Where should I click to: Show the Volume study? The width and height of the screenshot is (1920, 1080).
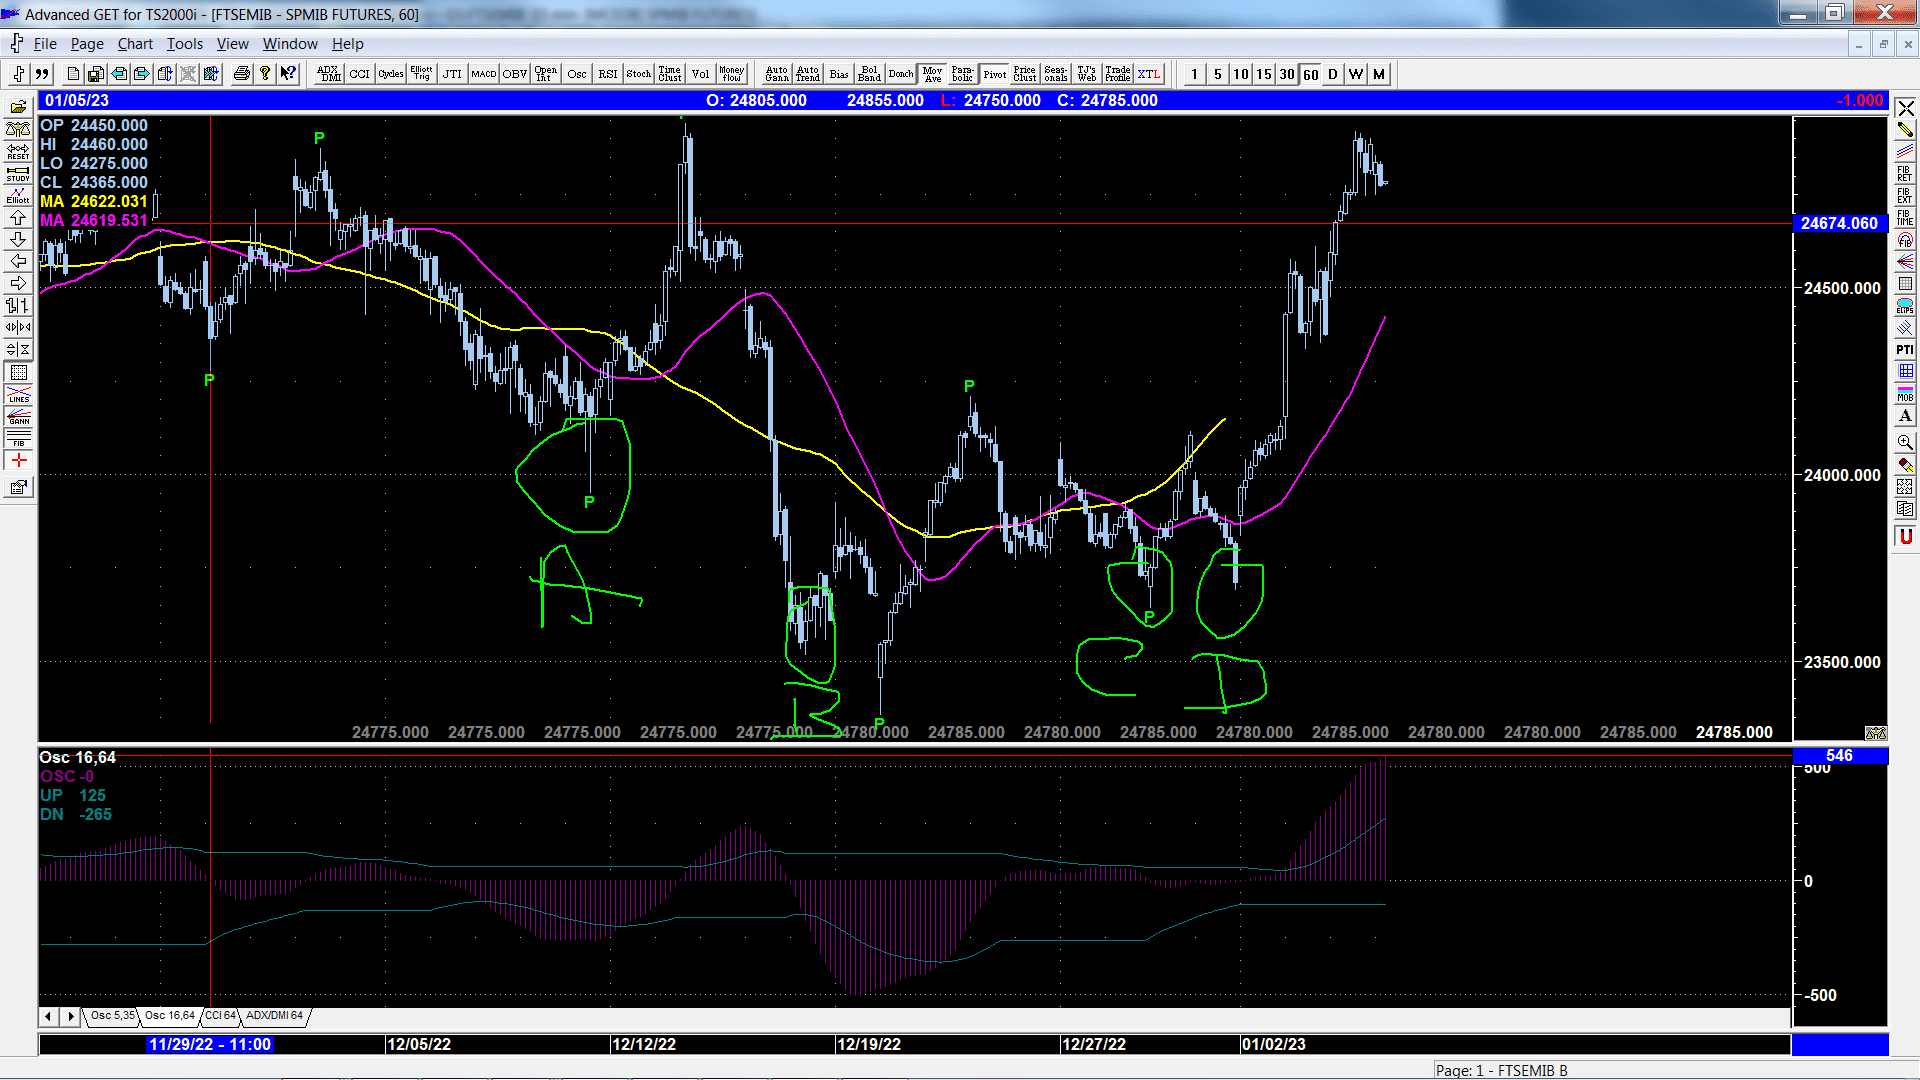click(x=701, y=74)
